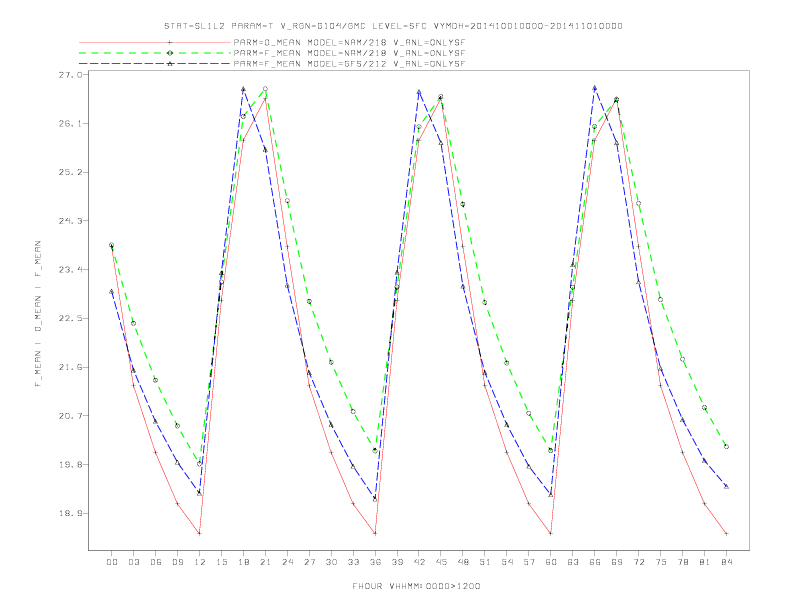The width and height of the screenshot is (792, 612).
Task: Click x-axis forecast hour label 78
Action: pos(682,562)
